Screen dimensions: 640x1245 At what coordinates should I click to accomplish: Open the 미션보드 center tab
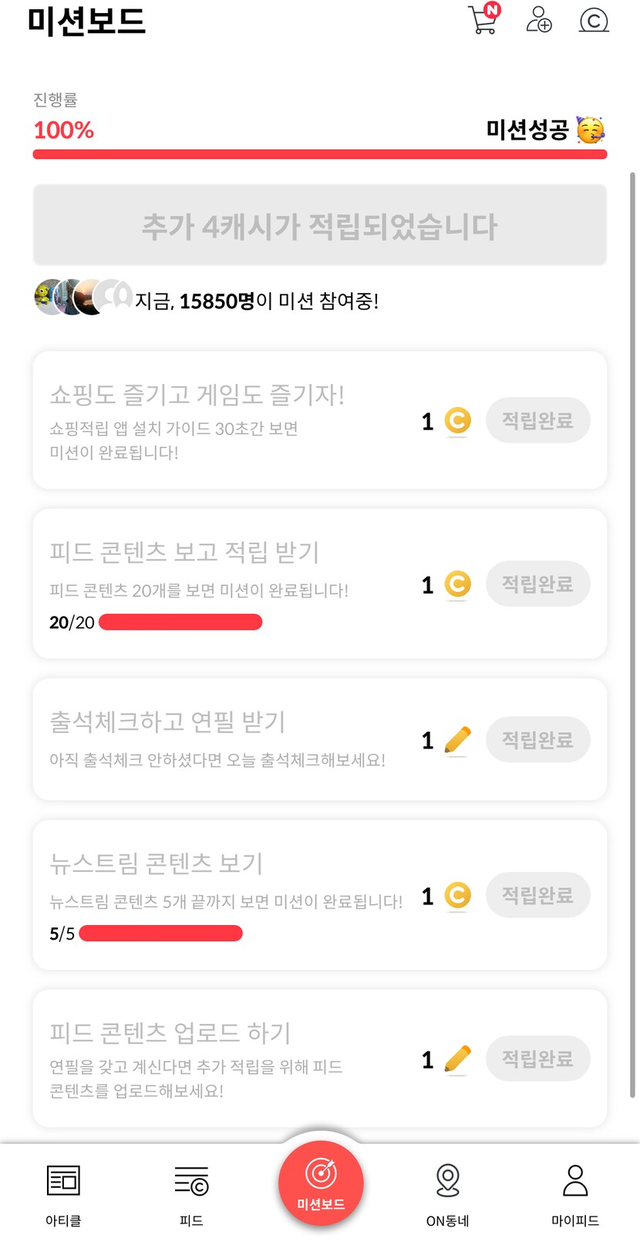click(320, 1183)
